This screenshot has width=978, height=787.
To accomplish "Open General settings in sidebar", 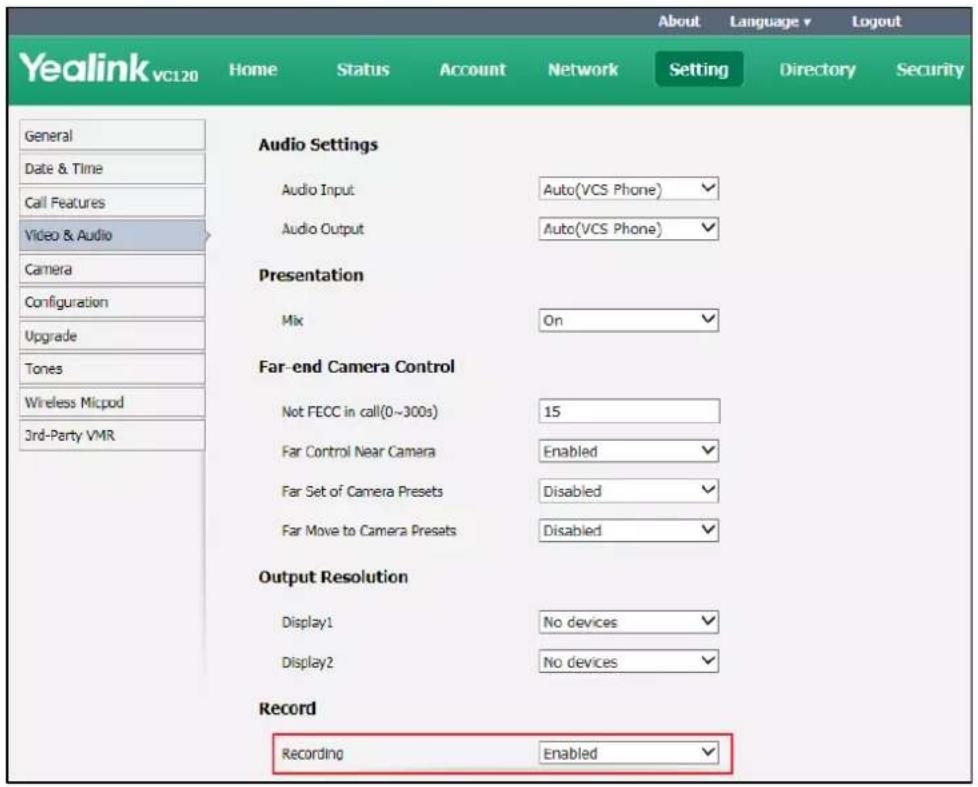I will pyautogui.click(x=112, y=135).
